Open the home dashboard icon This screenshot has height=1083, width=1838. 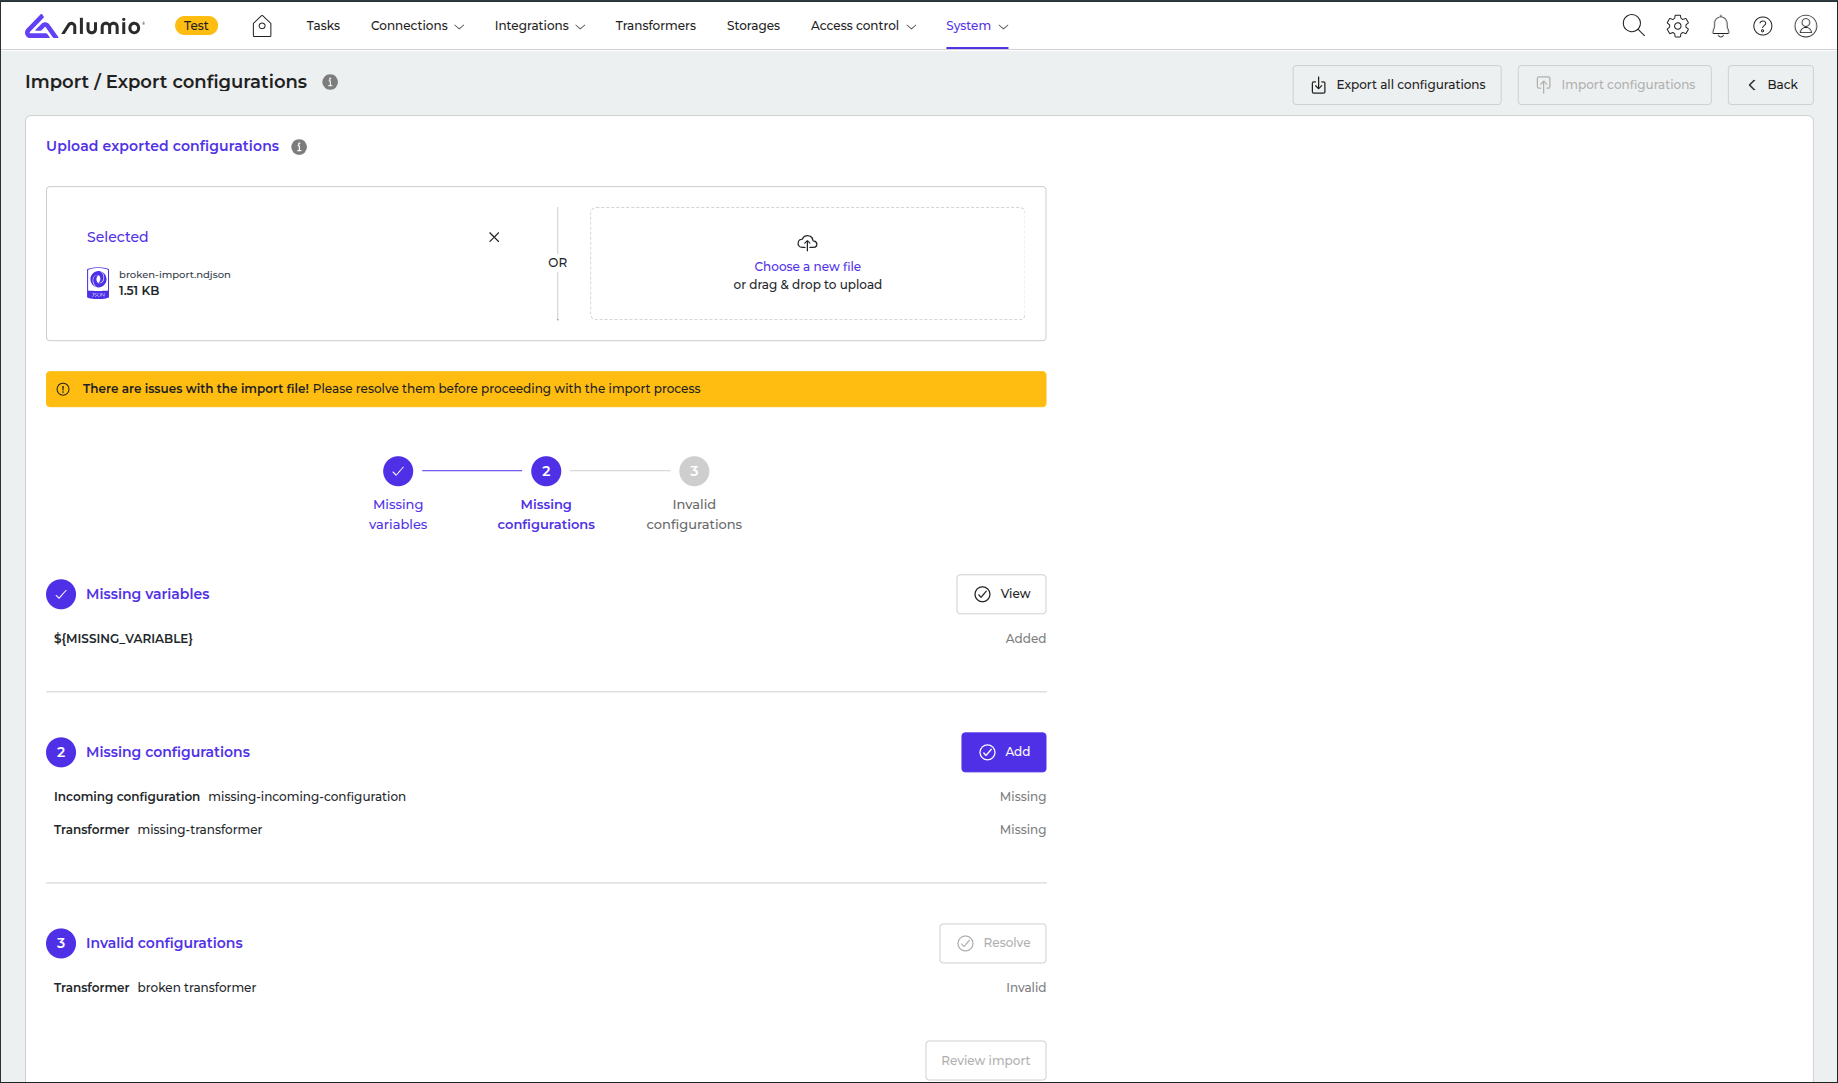coord(262,26)
